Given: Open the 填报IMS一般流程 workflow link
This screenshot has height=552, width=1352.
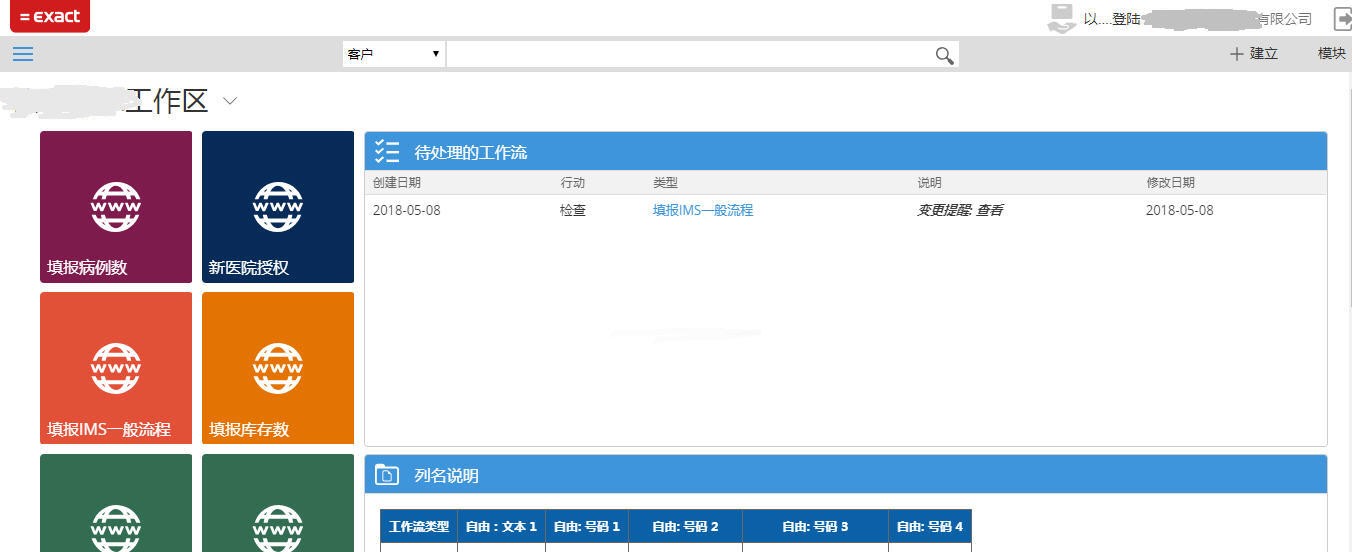Looking at the screenshot, I should [702, 211].
